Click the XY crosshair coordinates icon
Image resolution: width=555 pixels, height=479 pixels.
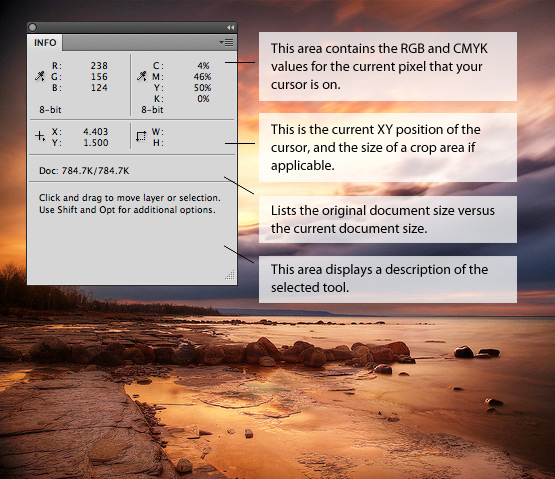point(40,136)
